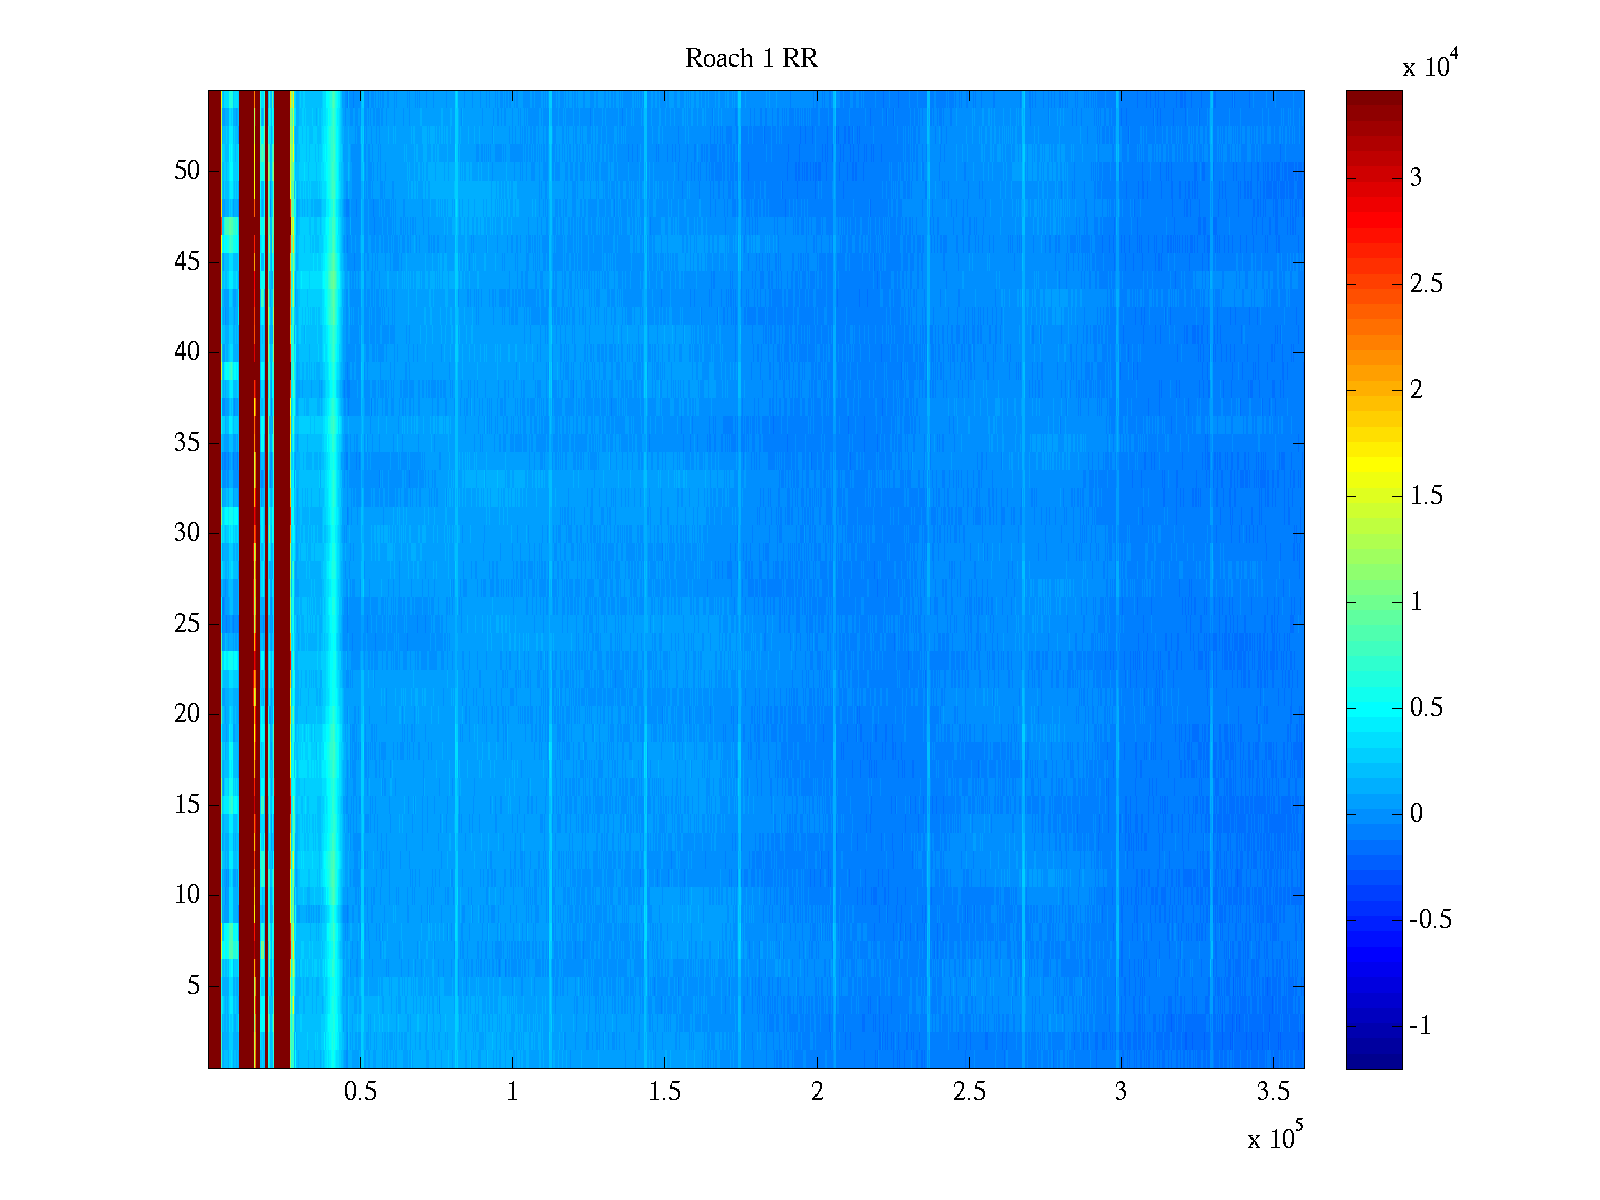Image resolution: width=1600 pixels, height=1200 pixels.
Task: Click the y-axis tick label '40'
Action: pyautogui.click(x=187, y=352)
